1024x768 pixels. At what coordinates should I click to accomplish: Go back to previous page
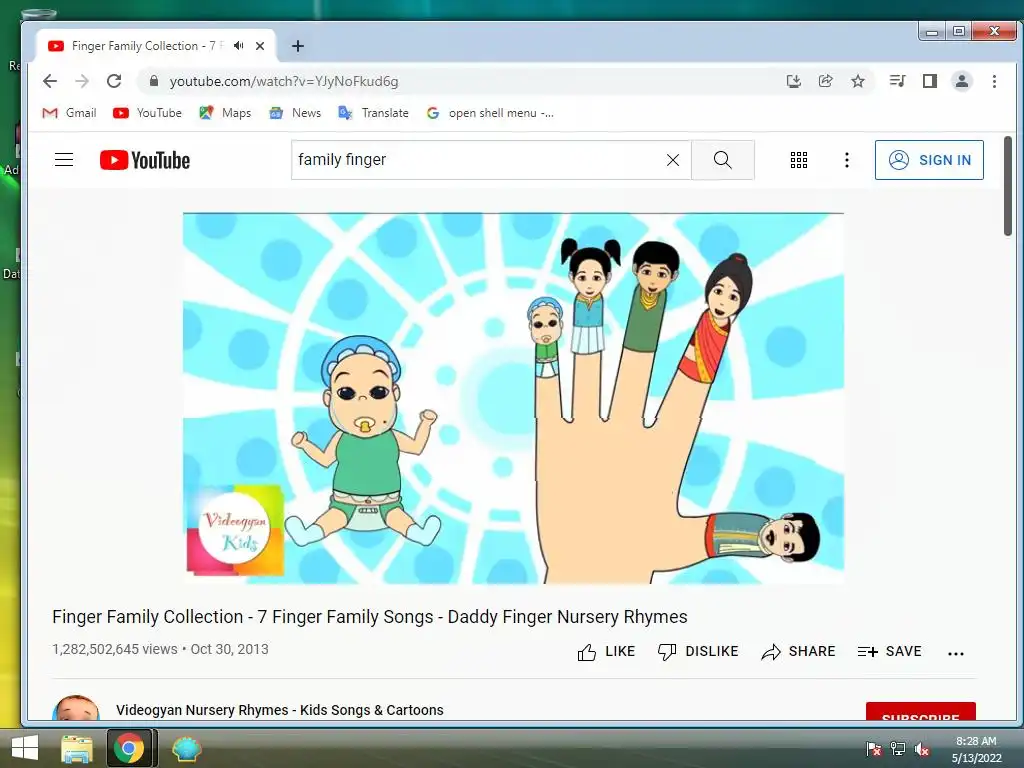[50, 81]
